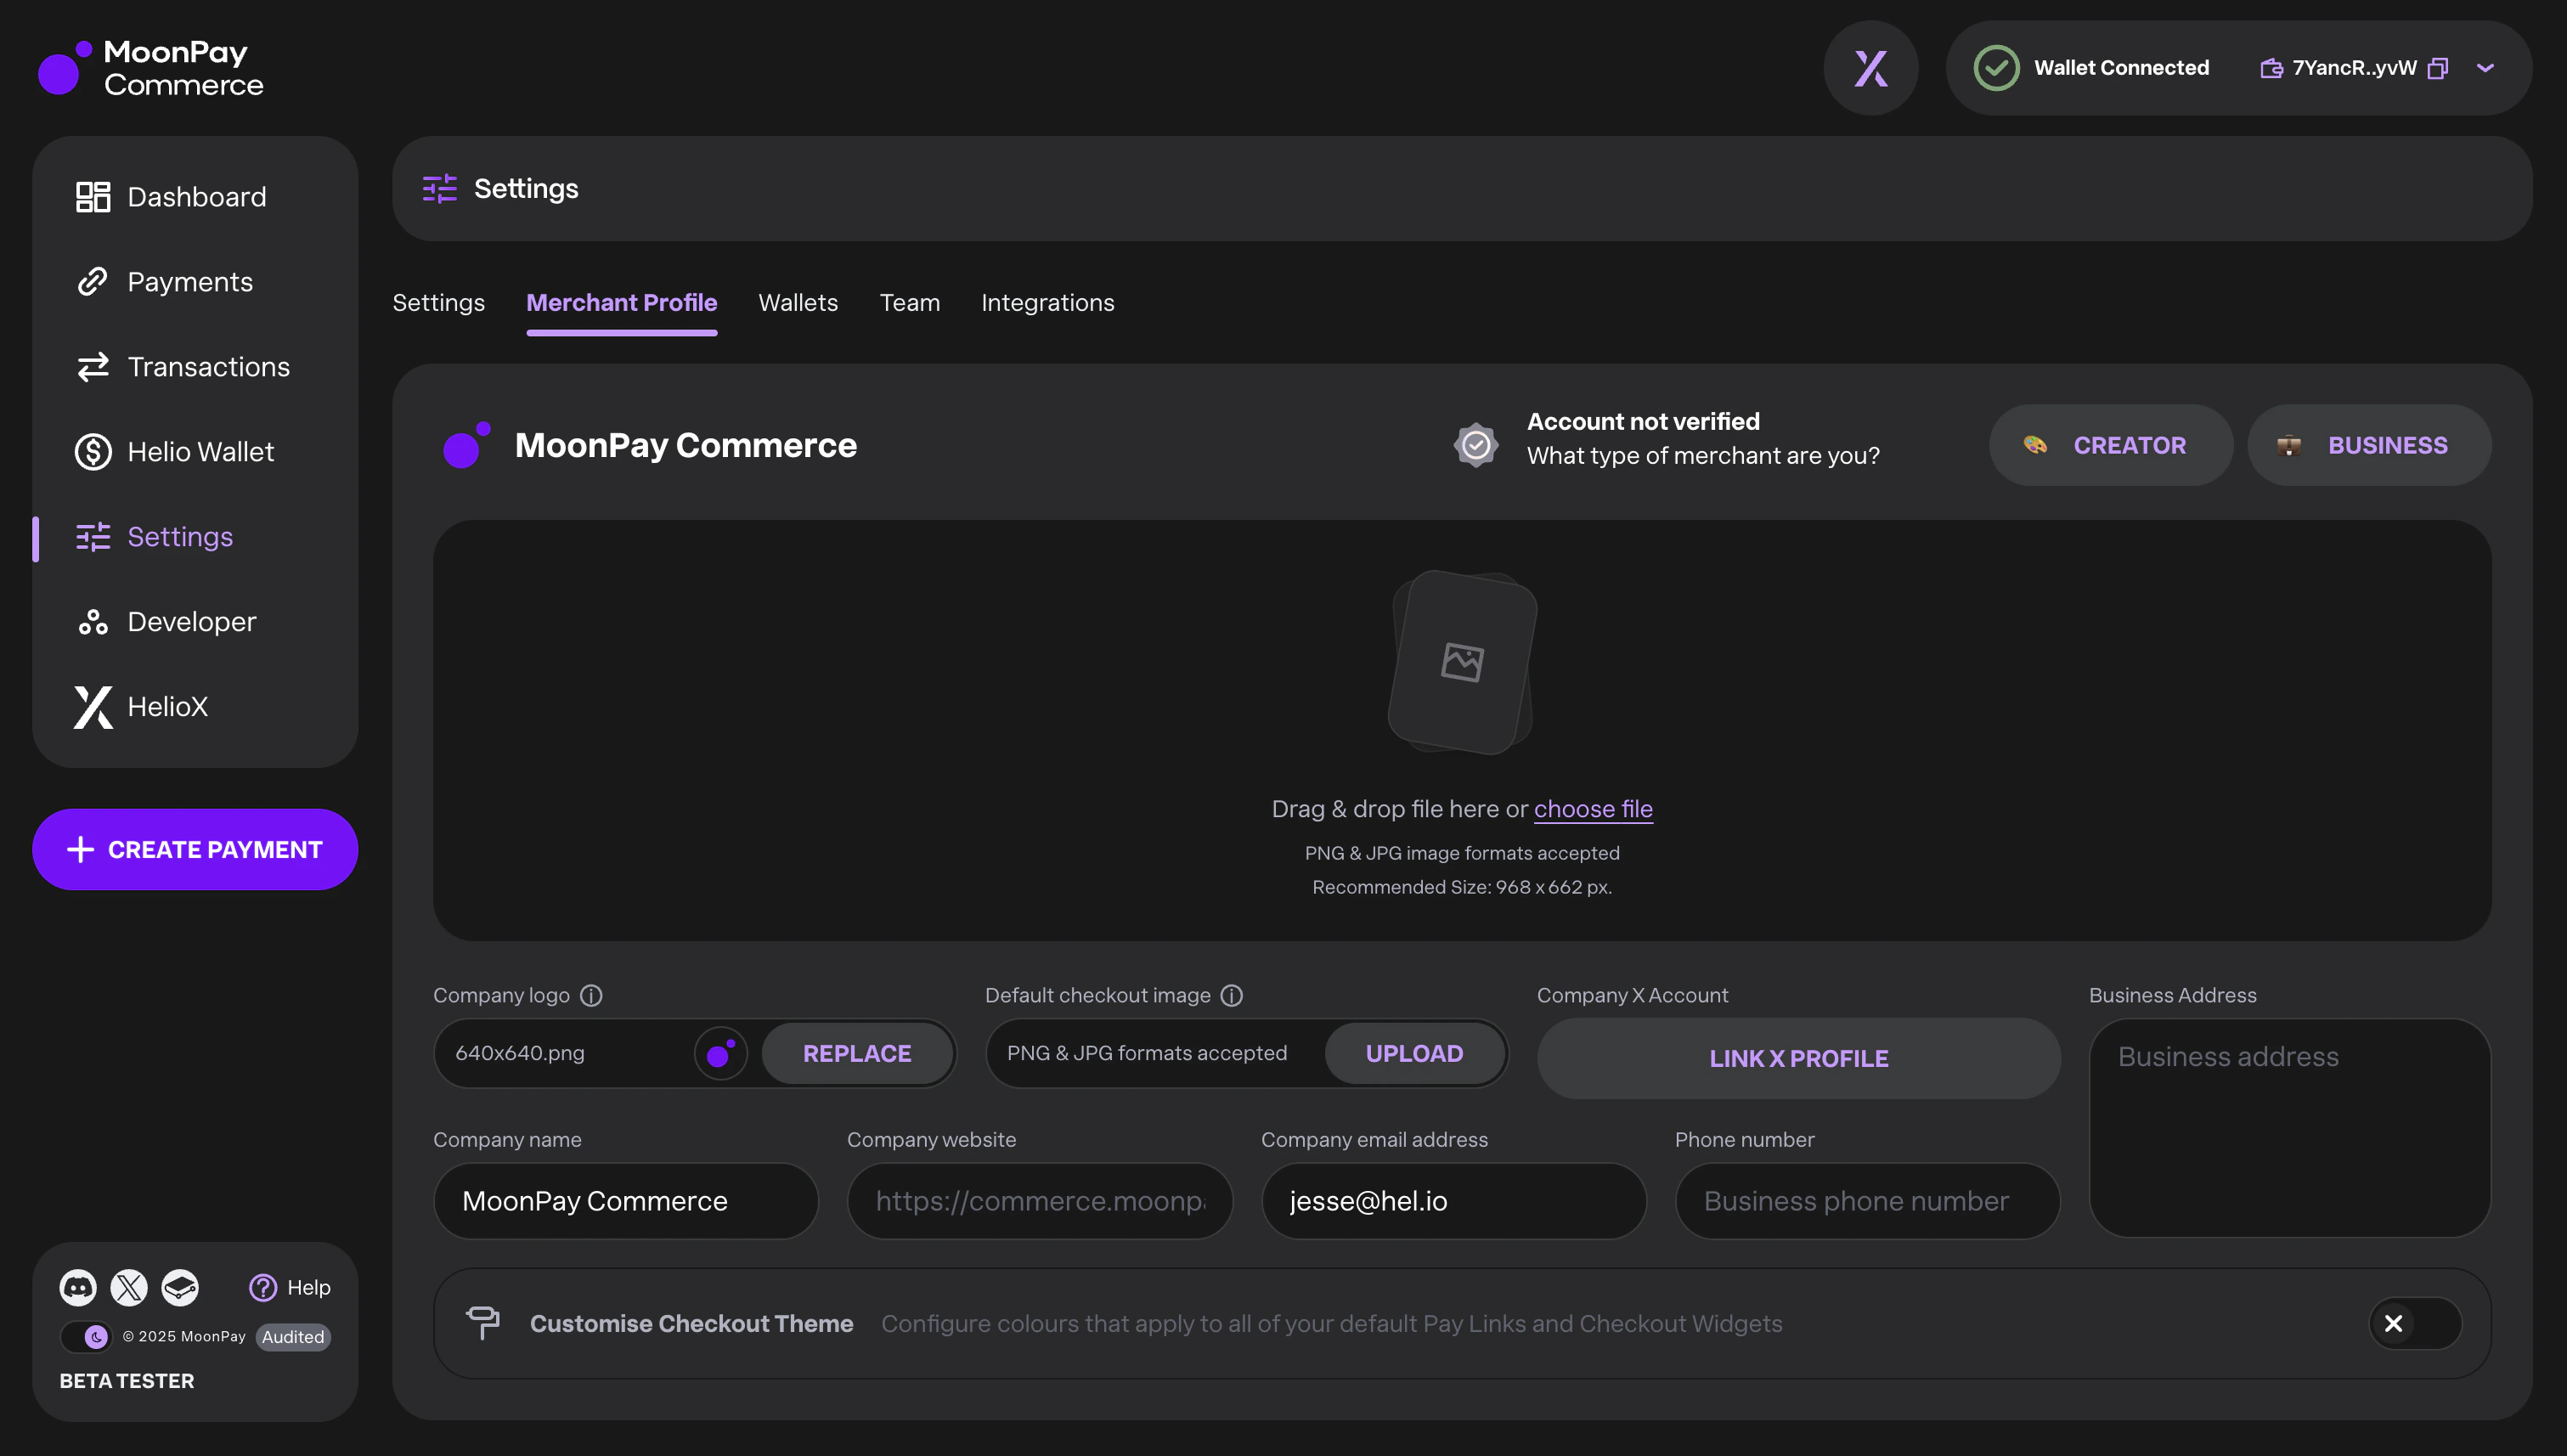Focus the Business phone number field
The image size is (2567, 1456).
coord(1866,1201)
